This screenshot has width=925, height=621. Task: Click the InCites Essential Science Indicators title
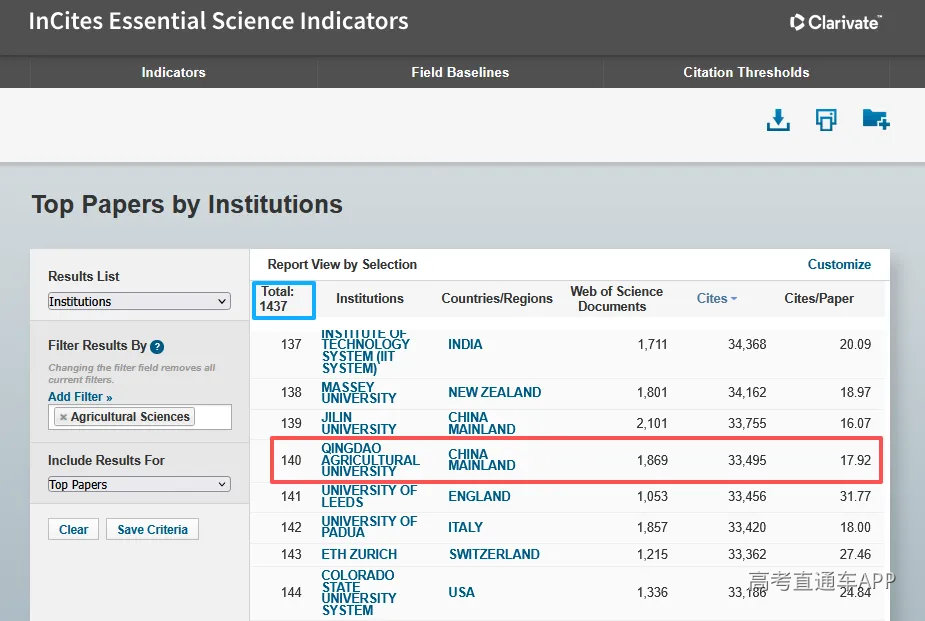pyautogui.click(x=218, y=21)
